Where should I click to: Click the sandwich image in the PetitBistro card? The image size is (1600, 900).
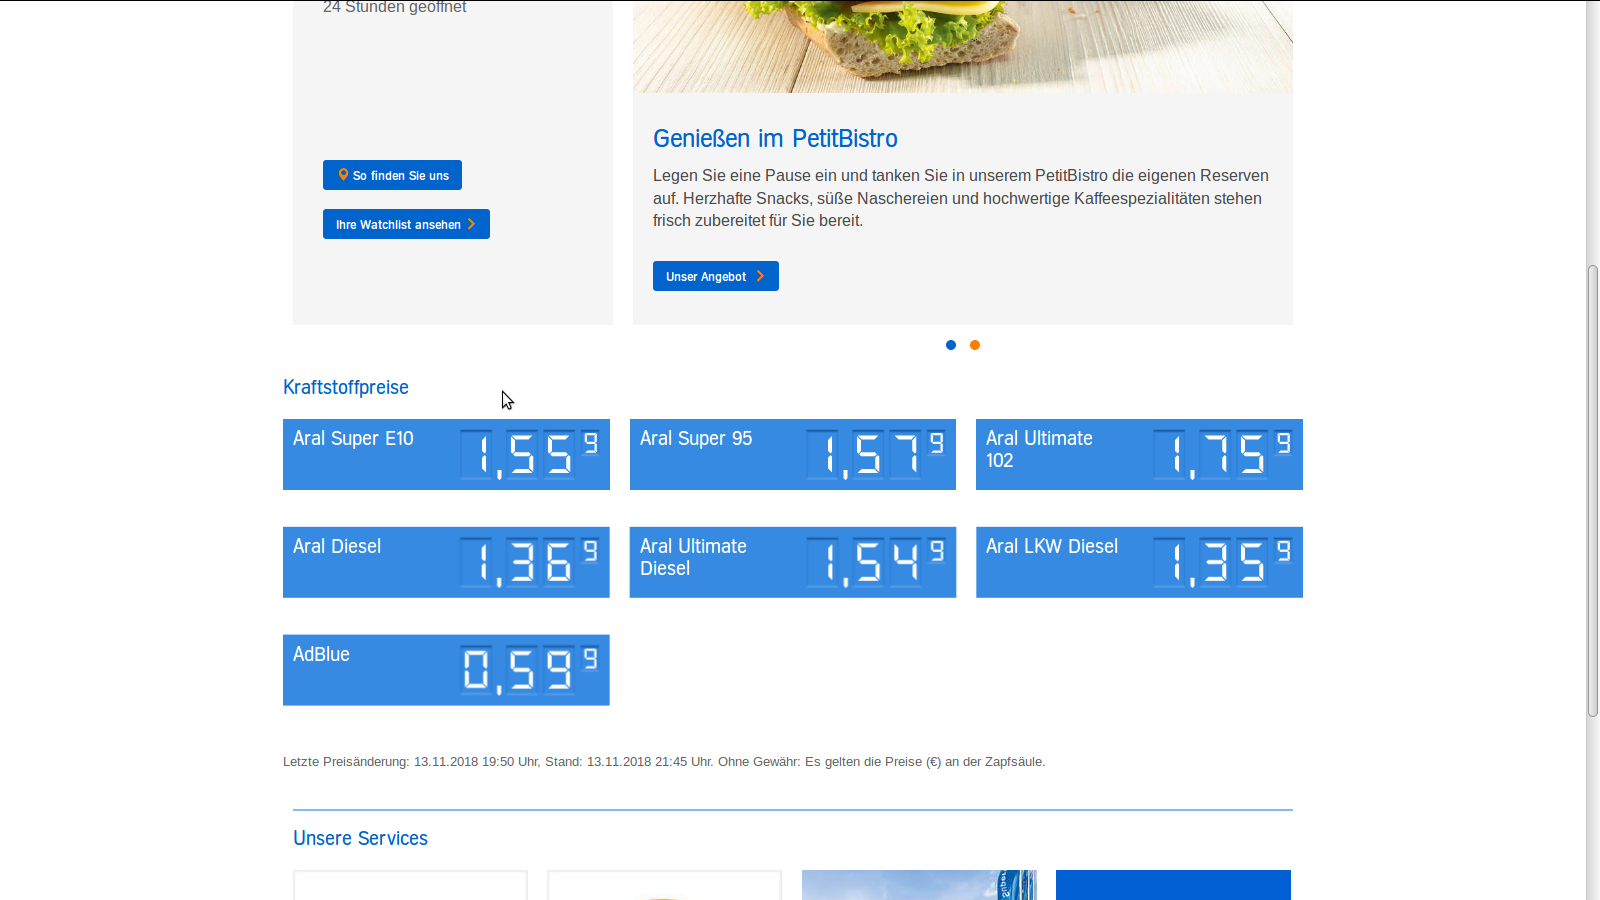[963, 47]
